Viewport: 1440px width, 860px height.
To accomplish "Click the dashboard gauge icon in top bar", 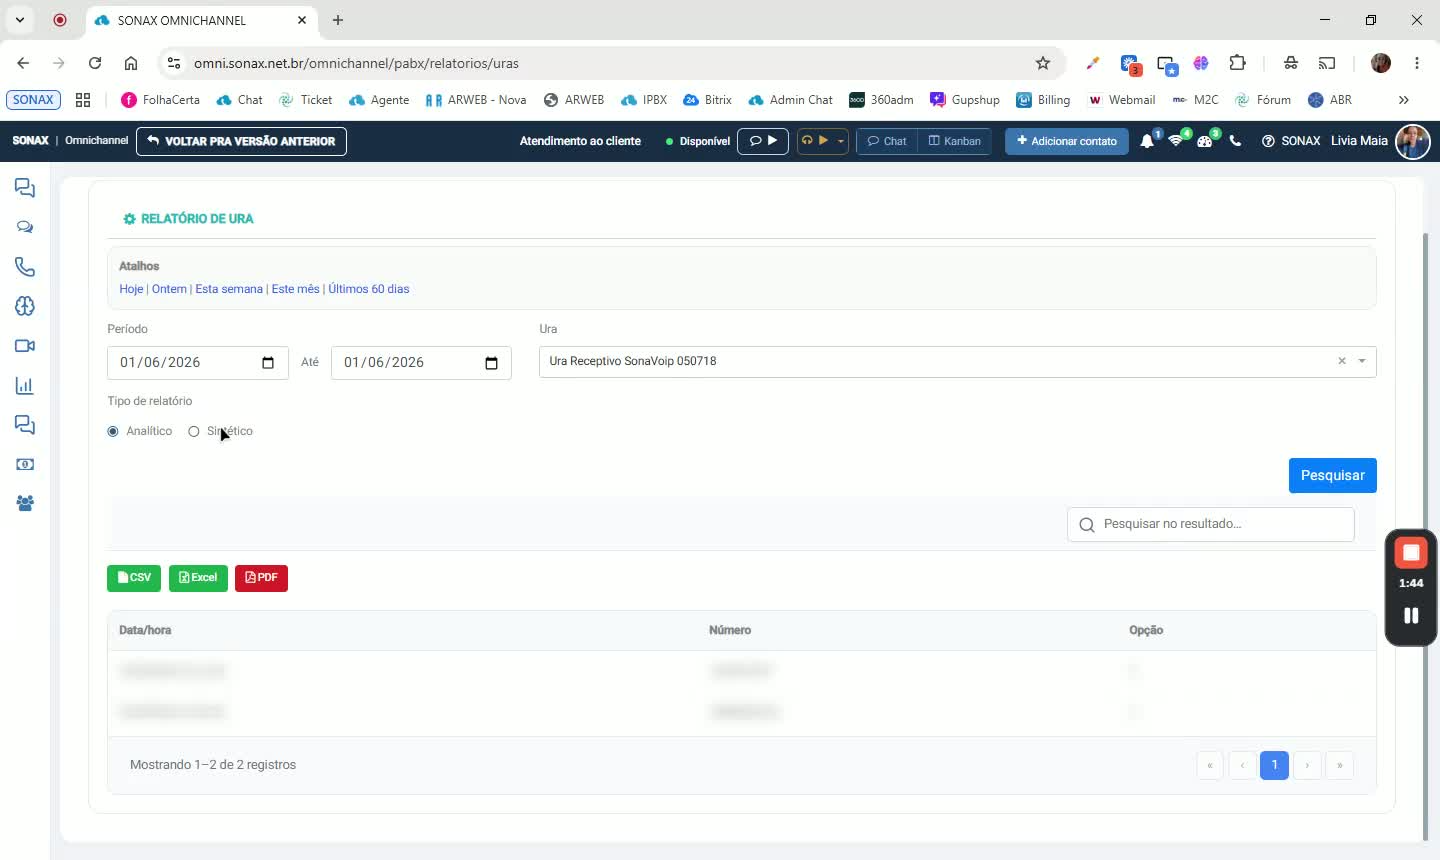I will click(1205, 141).
